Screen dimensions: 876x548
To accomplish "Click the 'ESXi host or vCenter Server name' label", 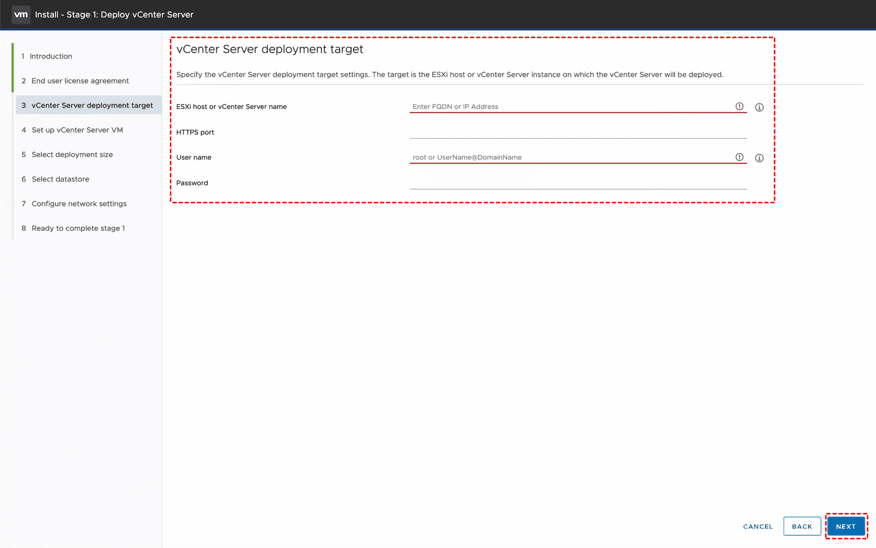I will 231,107.
